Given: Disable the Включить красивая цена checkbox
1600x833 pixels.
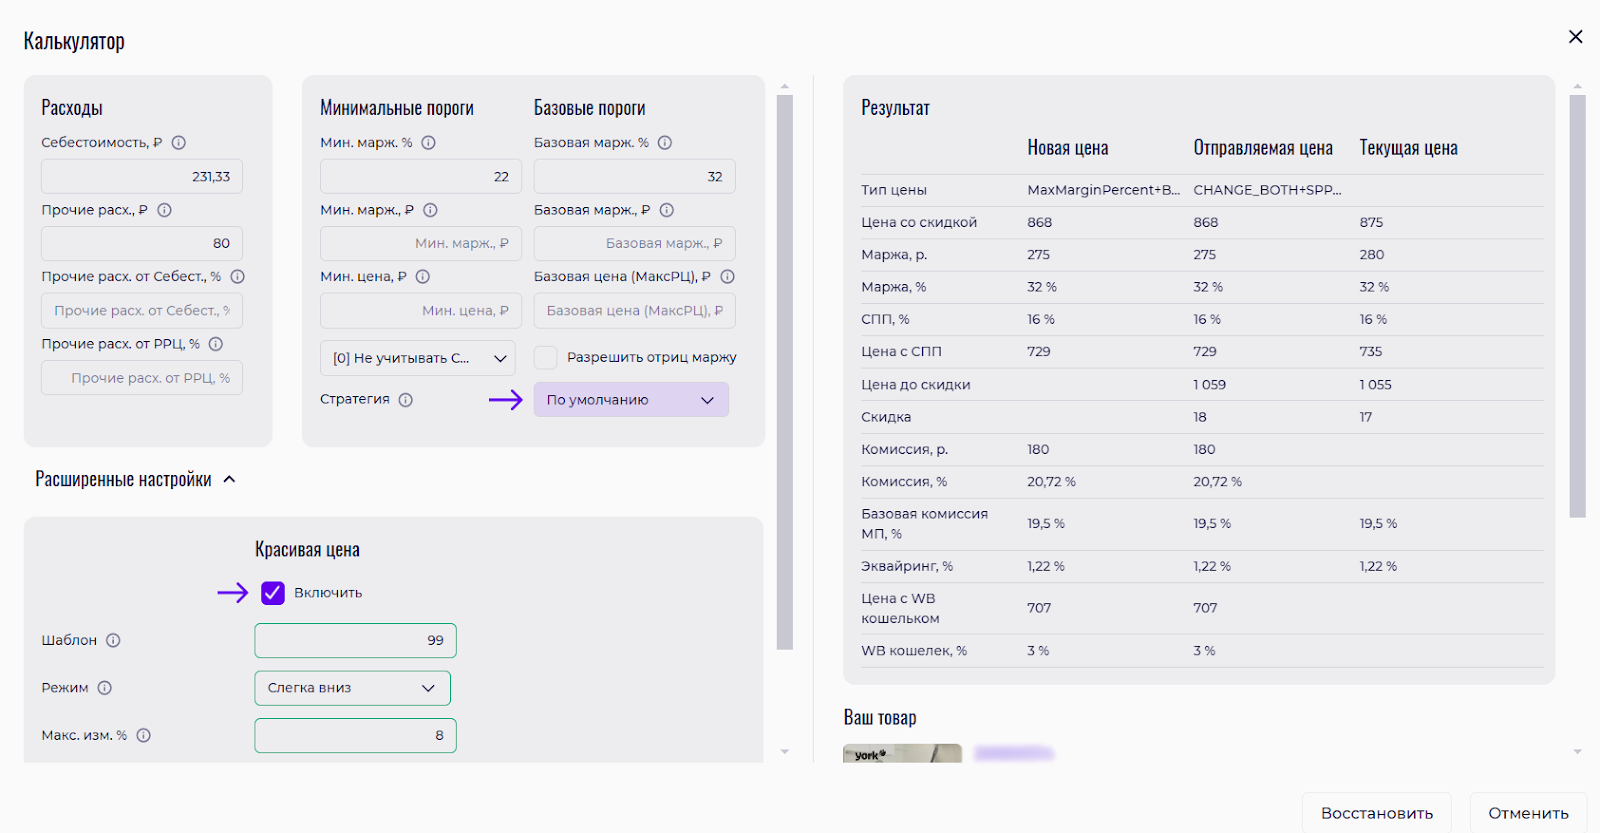Looking at the screenshot, I should tap(273, 593).
